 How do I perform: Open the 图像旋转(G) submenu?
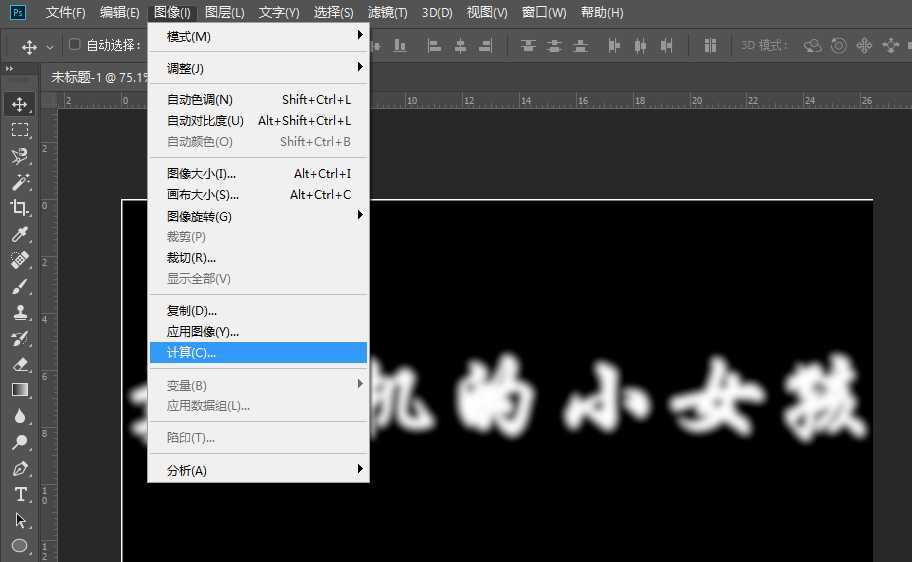coord(258,216)
